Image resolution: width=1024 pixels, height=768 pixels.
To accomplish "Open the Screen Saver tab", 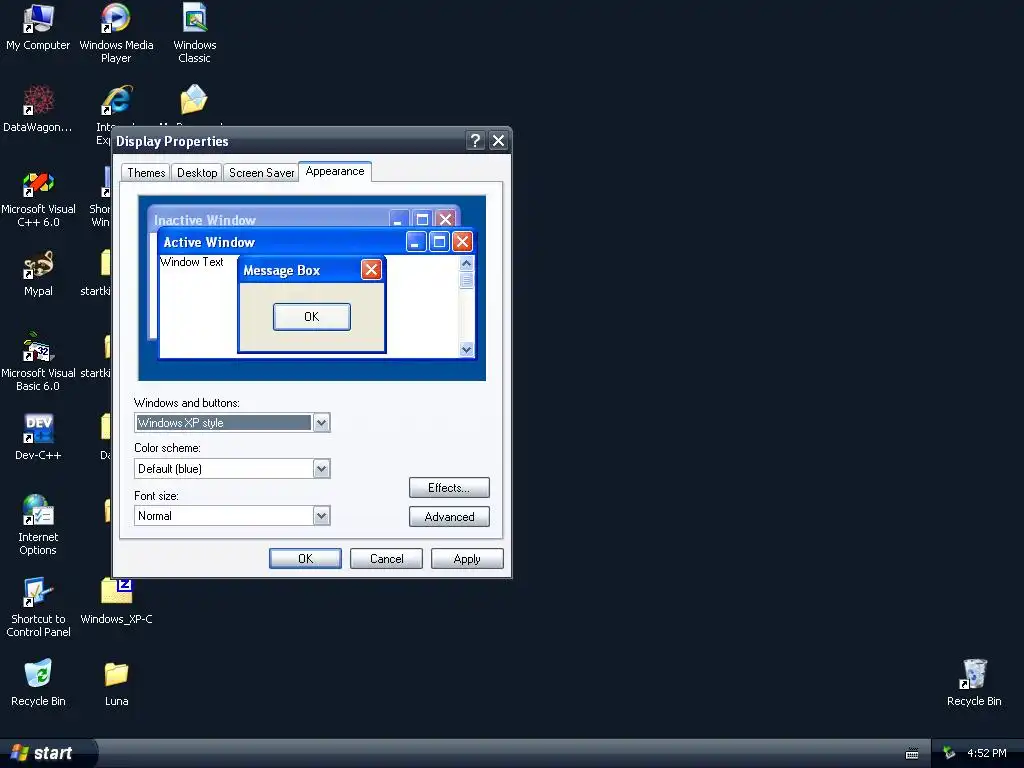I will click(x=261, y=173).
